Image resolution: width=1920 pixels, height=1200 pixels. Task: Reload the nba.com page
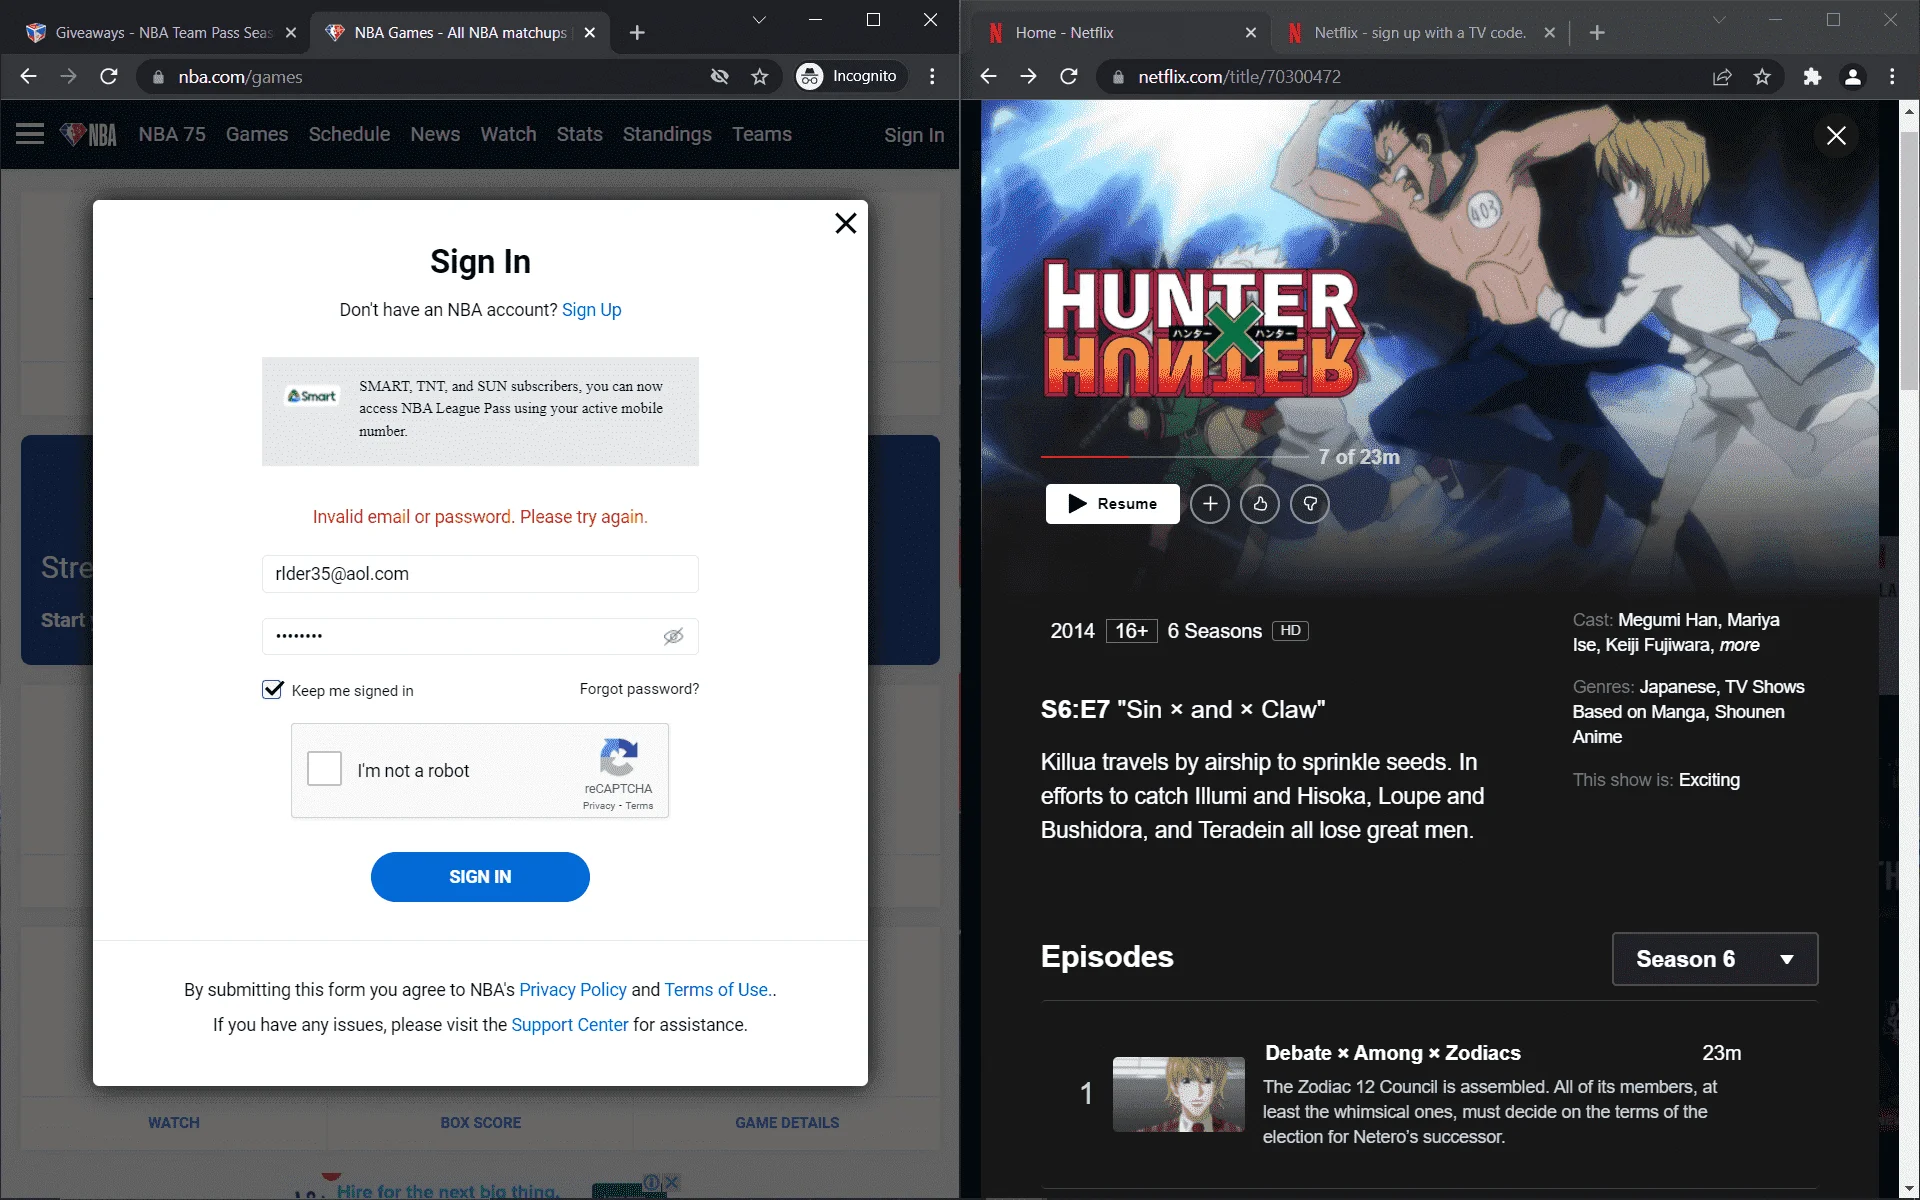(109, 76)
